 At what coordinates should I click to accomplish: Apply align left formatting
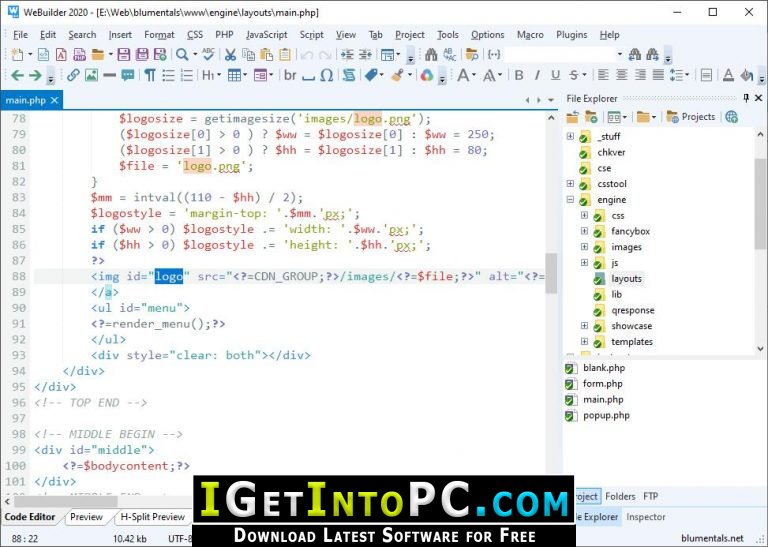pos(603,75)
